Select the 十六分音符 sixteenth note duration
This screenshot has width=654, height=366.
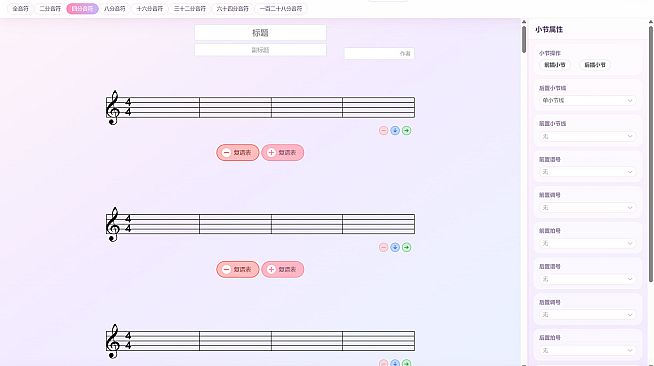tap(149, 8)
